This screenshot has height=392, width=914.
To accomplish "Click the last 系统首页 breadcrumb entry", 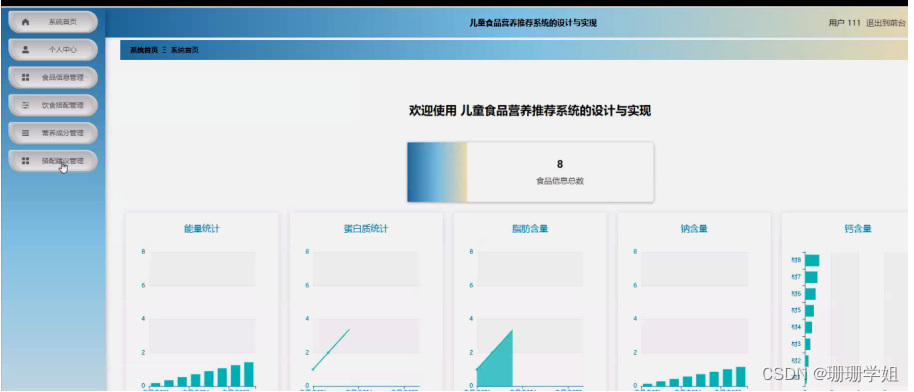I will [185, 50].
